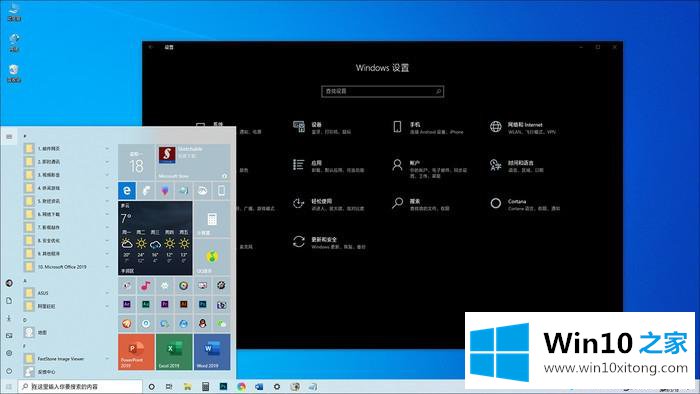The width and height of the screenshot is (700, 394).
Task: Open the Excel 2019 tile
Action: 174,352
